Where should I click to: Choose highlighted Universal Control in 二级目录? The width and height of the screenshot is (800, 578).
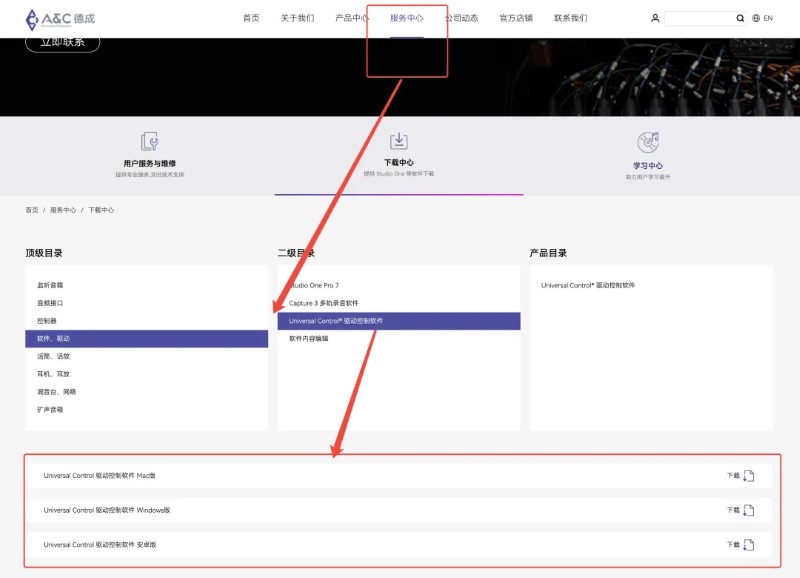tap(399, 321)
